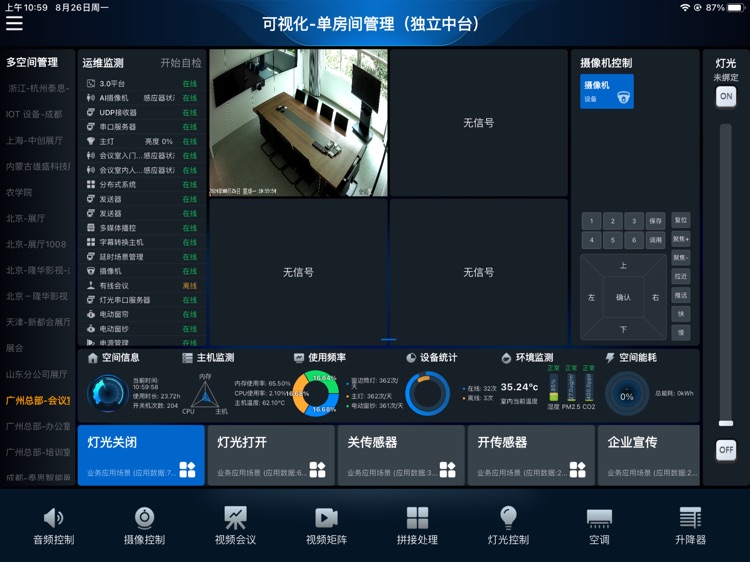Click the grid icon in the 分布式系统 row
Image resolution: width=750 pixels, height=562 pixels.
pyautogui.click(x=90, y=184)
